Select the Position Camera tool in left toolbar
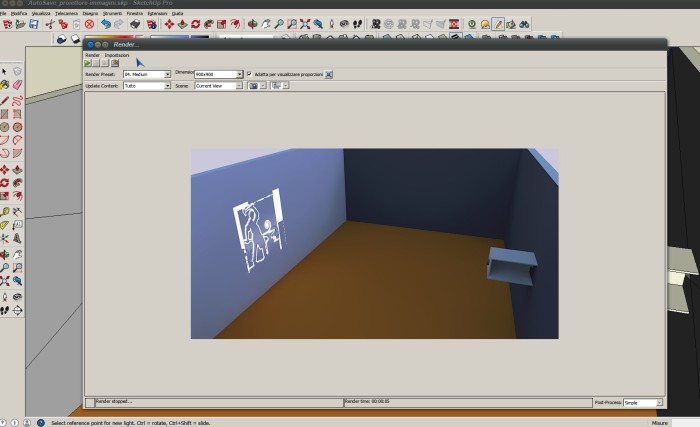 coord(4,297)
